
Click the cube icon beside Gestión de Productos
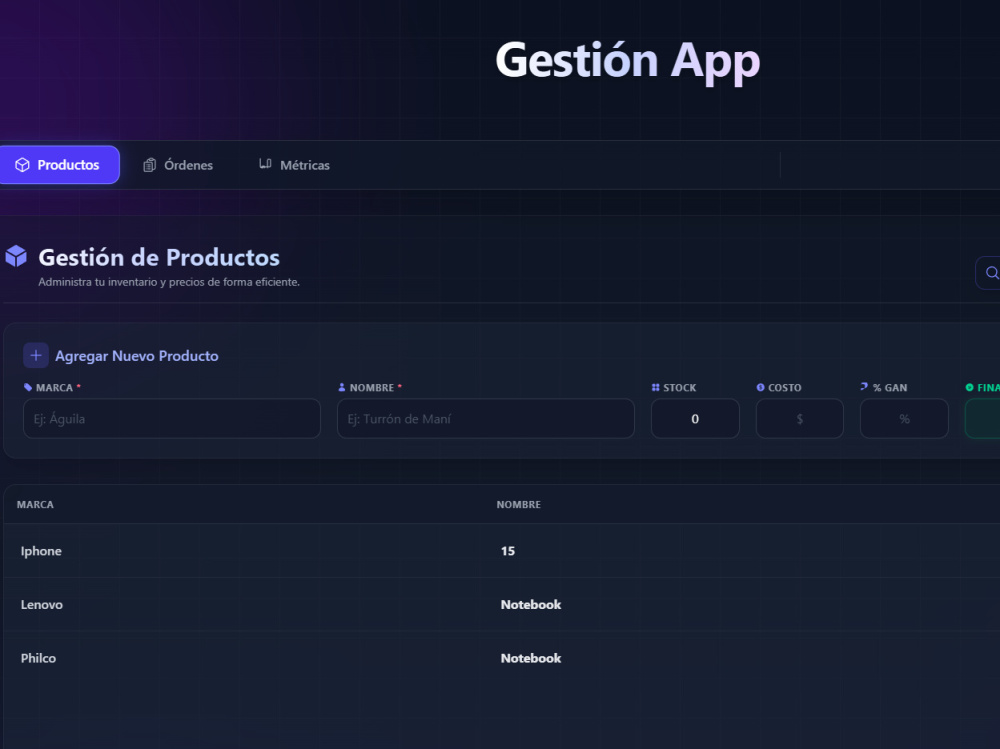17,256
